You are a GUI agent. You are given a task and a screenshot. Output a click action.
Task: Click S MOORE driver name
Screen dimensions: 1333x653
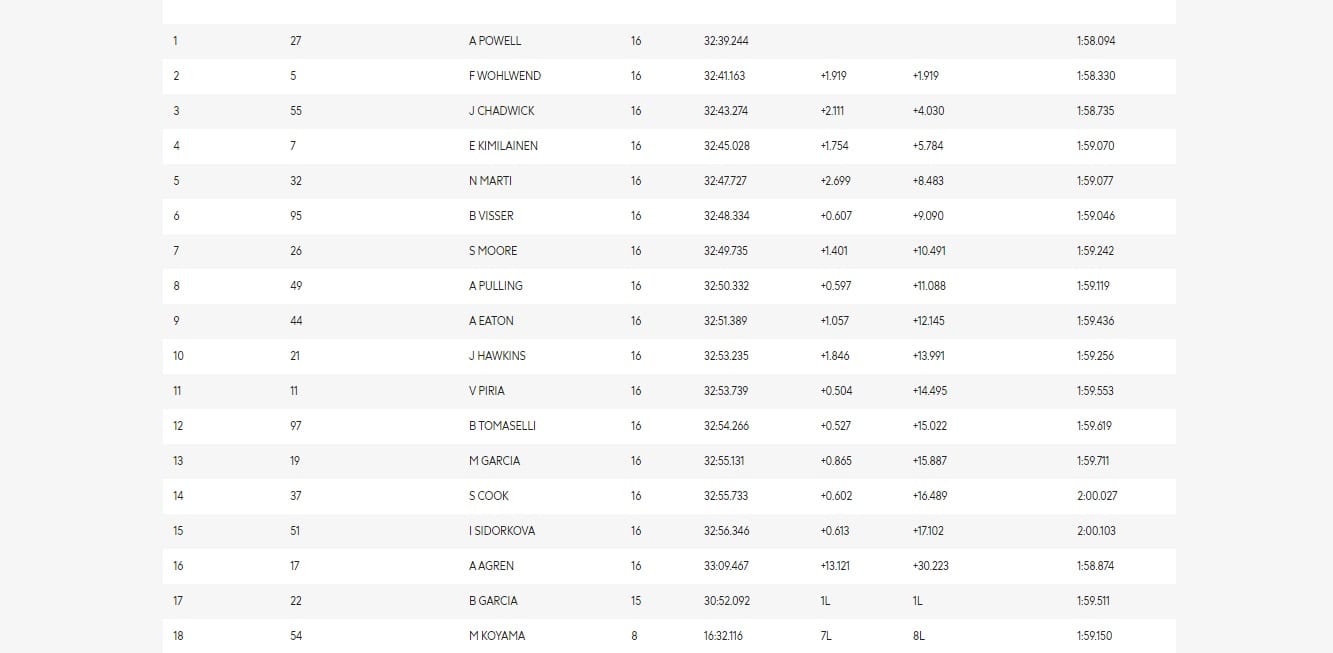tap(492, 251)
